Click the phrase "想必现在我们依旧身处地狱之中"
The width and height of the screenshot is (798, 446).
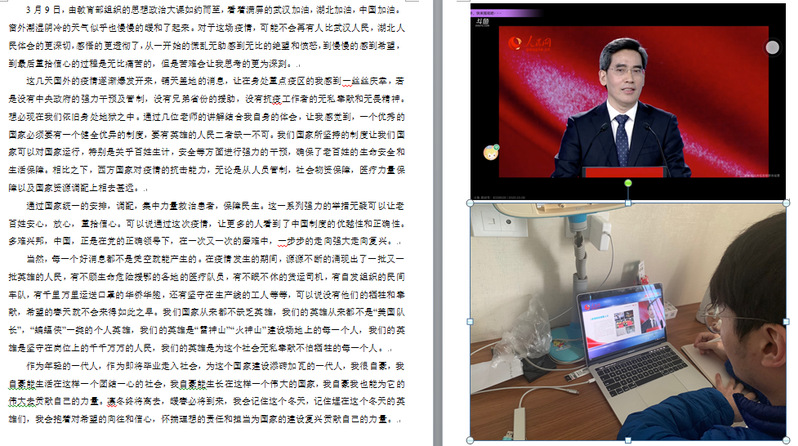pos(73,117)
